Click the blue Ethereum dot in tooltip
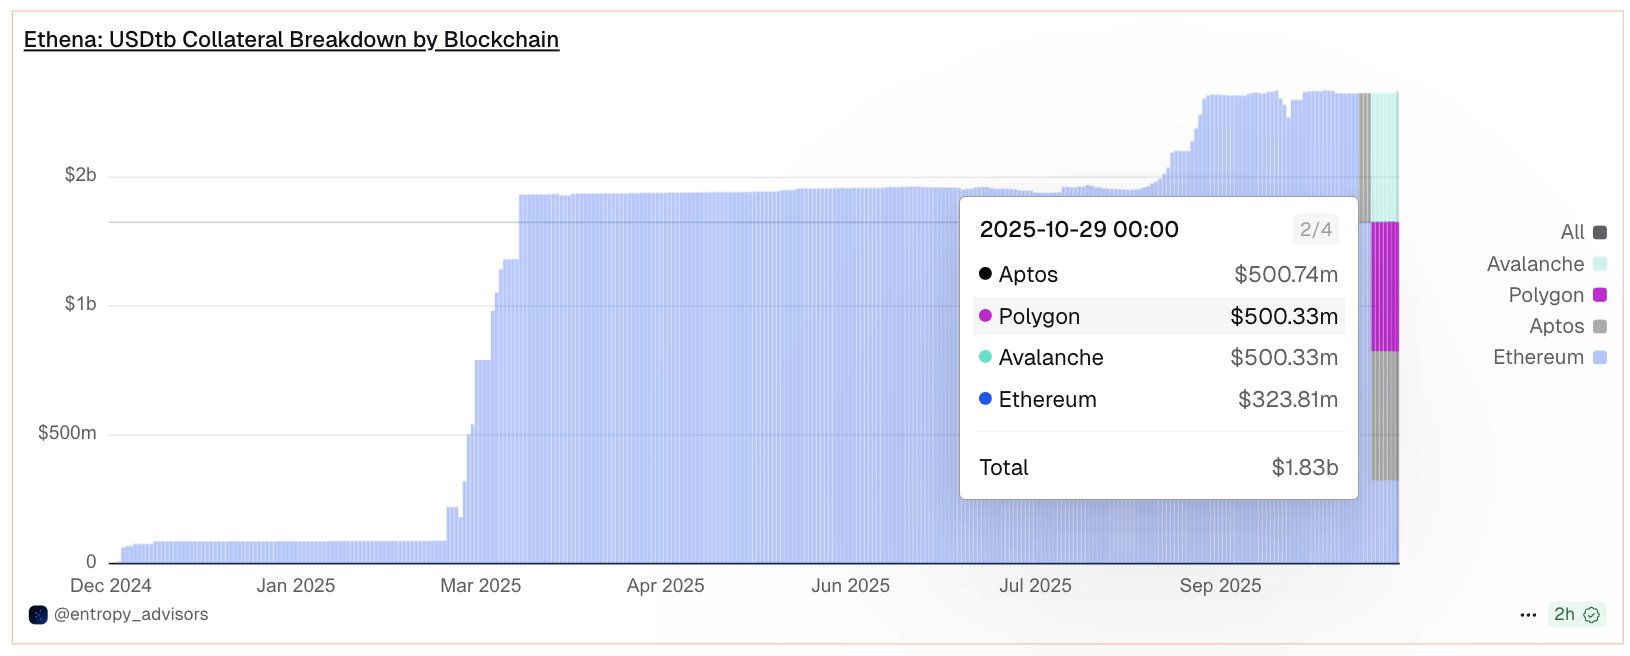Viewport: 1630px width, 656px height. click(985, 399)
